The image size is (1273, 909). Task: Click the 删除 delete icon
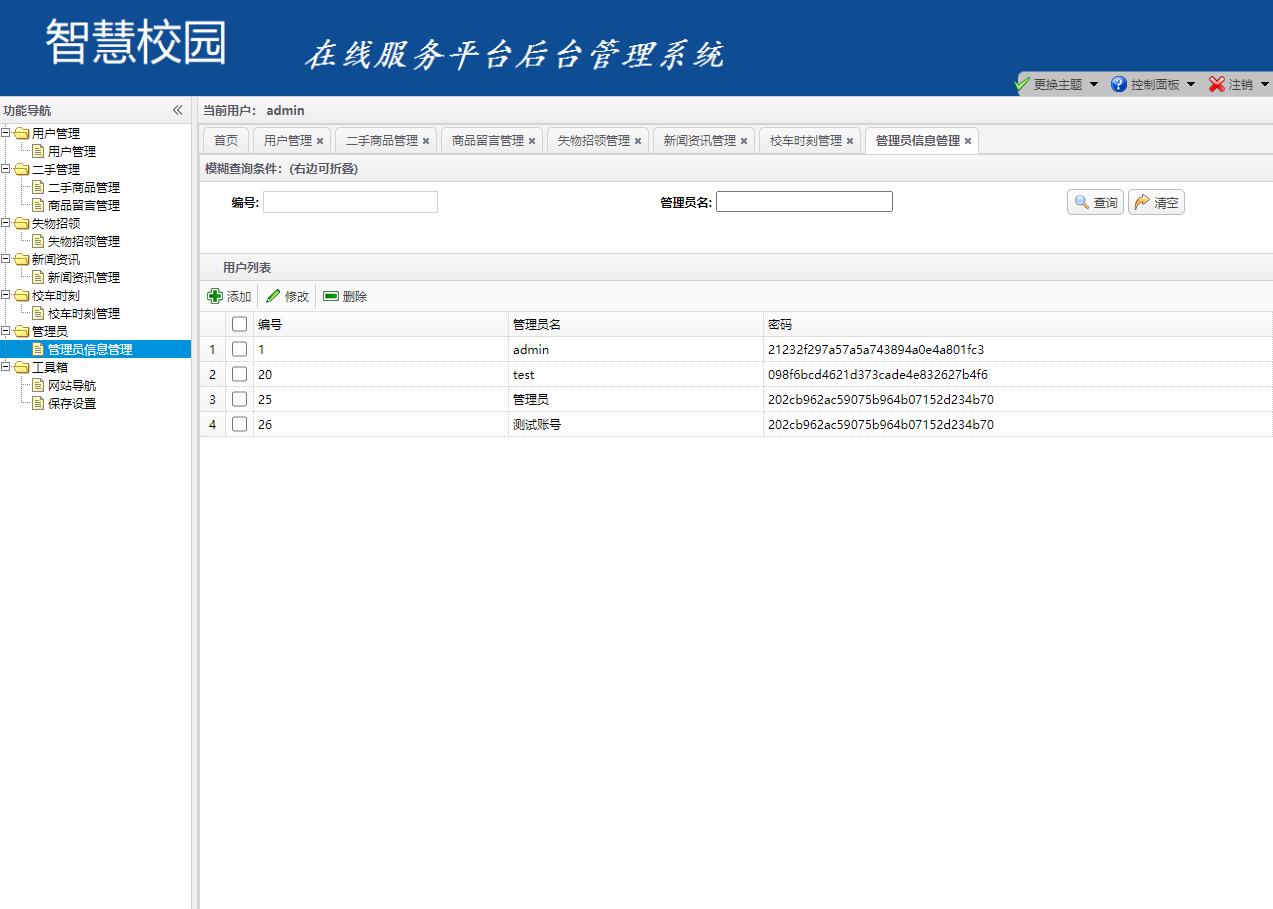[x=330, y=295]
